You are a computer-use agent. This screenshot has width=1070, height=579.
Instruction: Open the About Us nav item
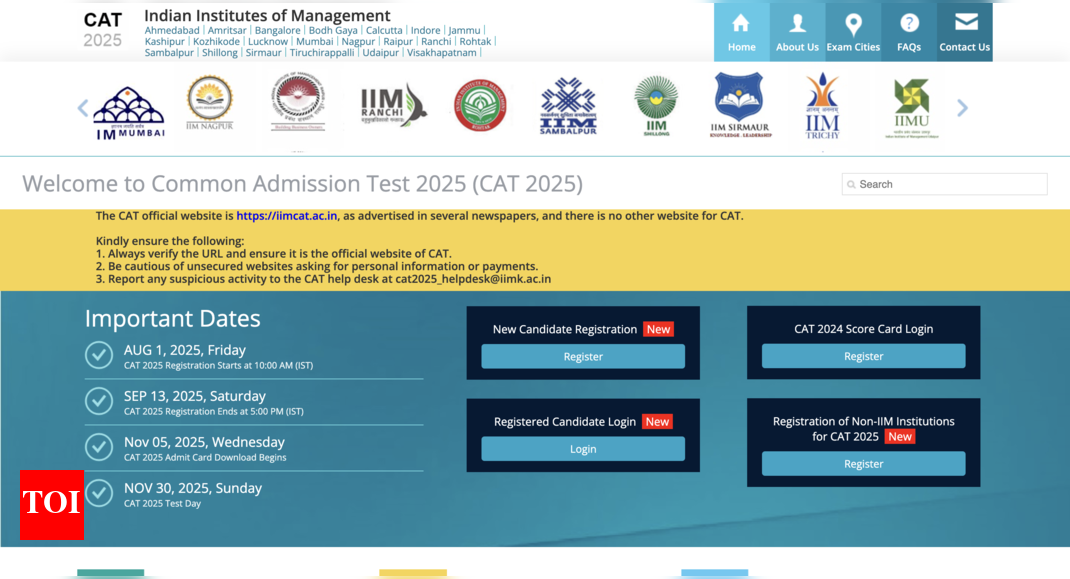pyautogui.click(x=797, y=32)
